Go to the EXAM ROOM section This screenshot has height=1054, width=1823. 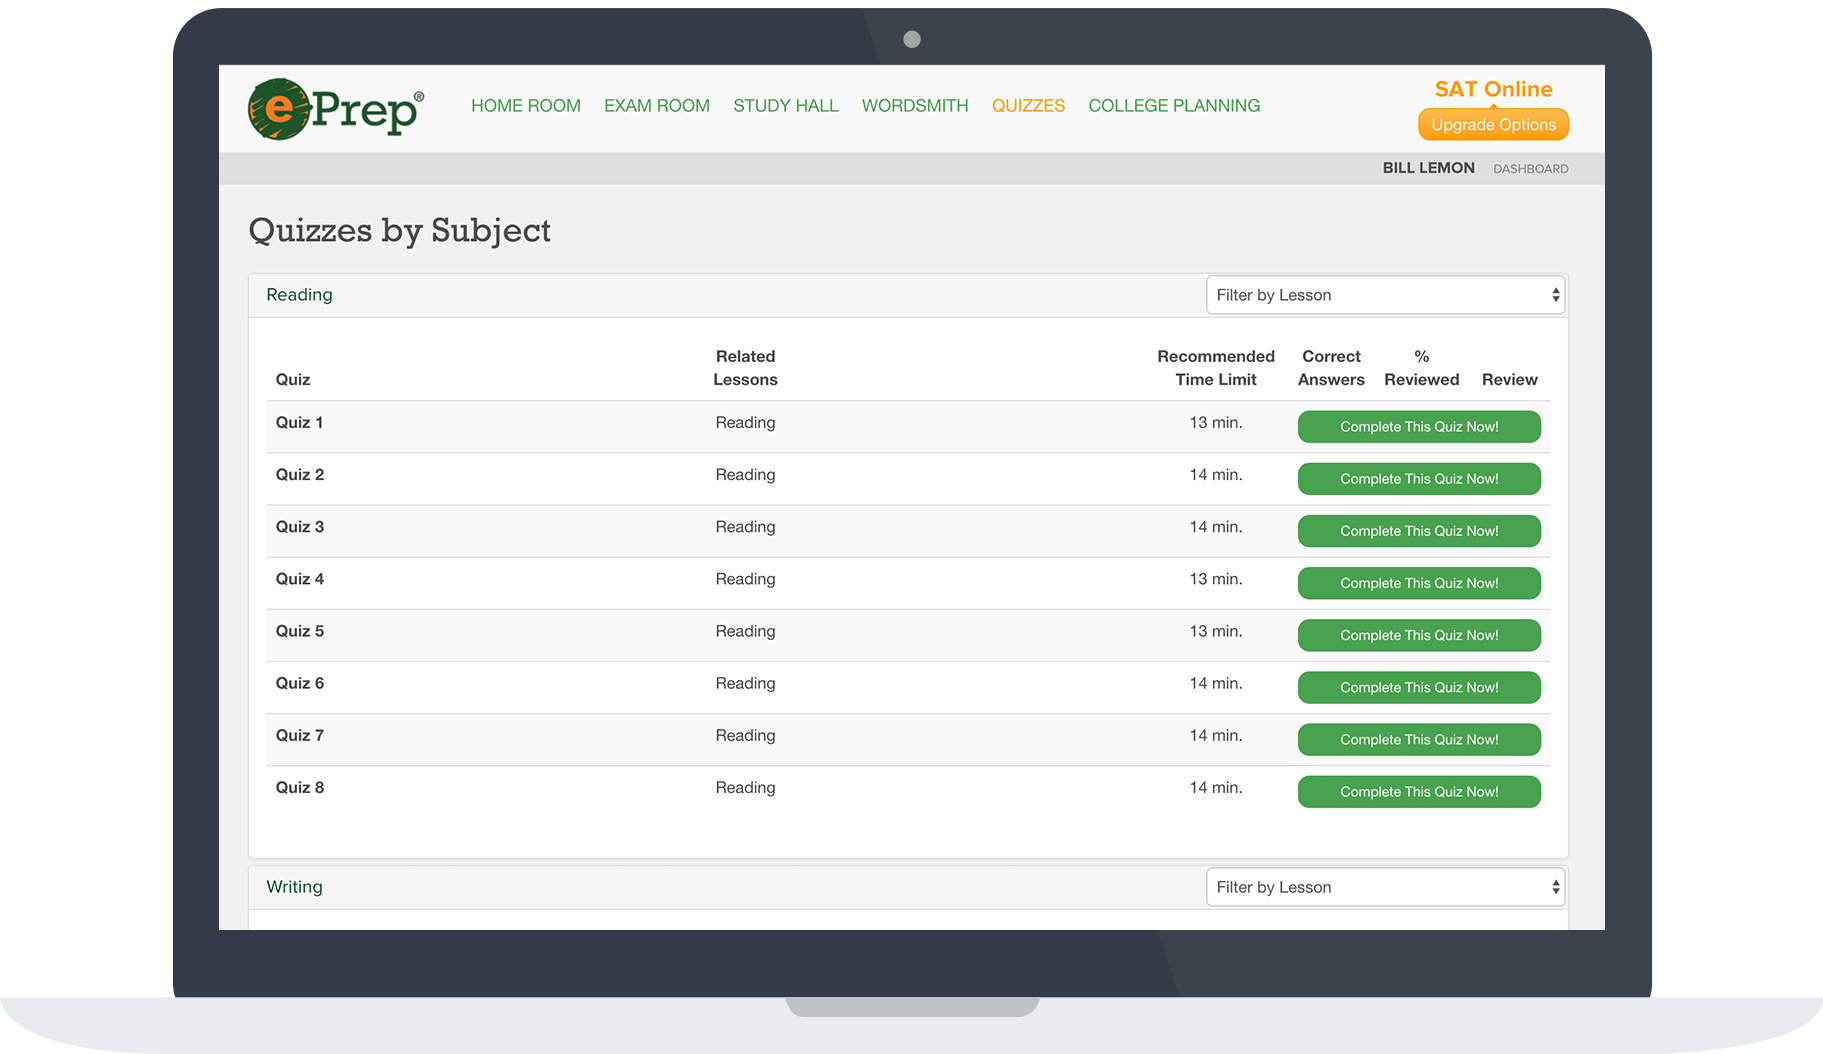(x=656, y=106)
